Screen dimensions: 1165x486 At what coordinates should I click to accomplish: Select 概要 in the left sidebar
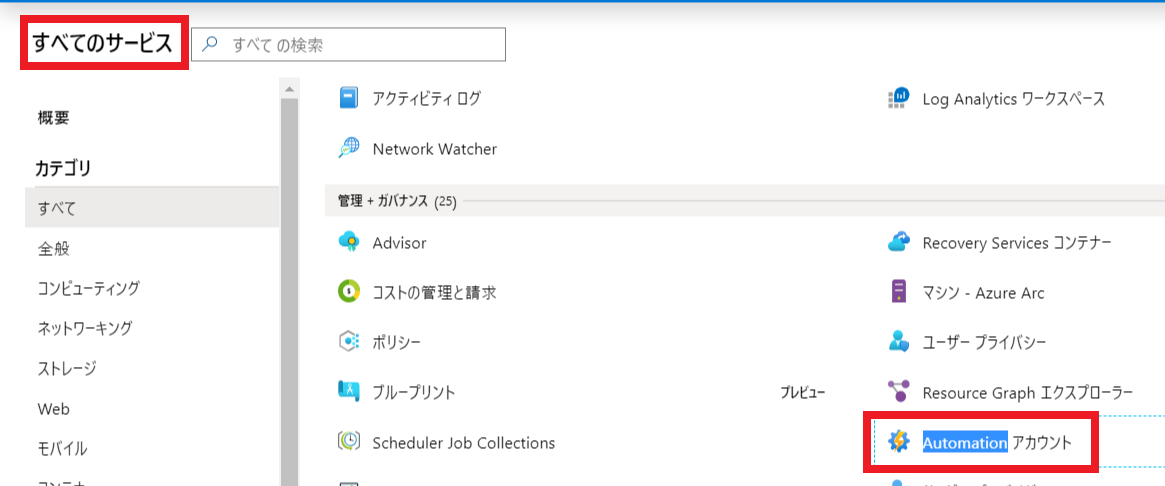(x=53, y=117)
